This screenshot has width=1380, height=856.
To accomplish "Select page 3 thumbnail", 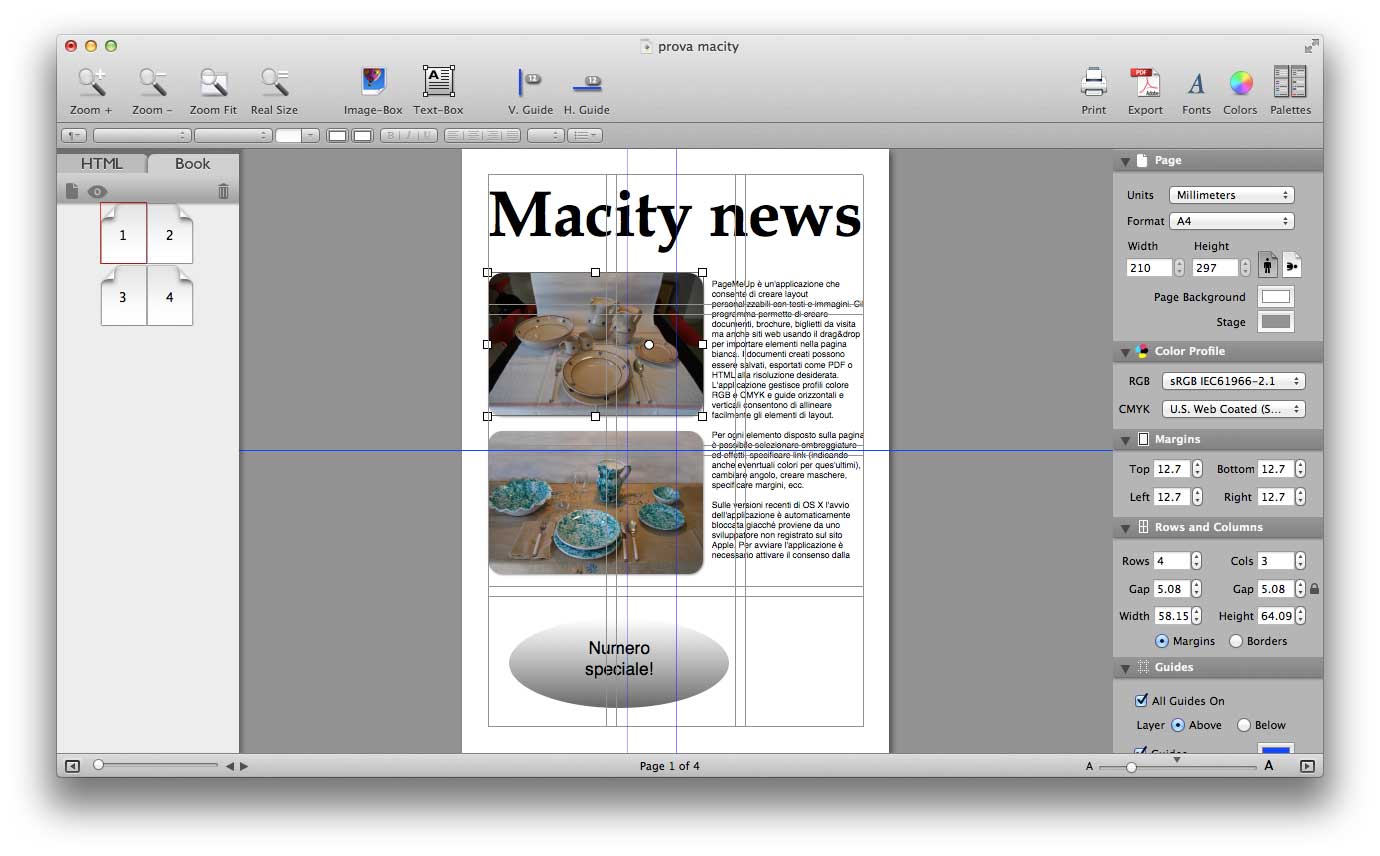I will point(123,297).
